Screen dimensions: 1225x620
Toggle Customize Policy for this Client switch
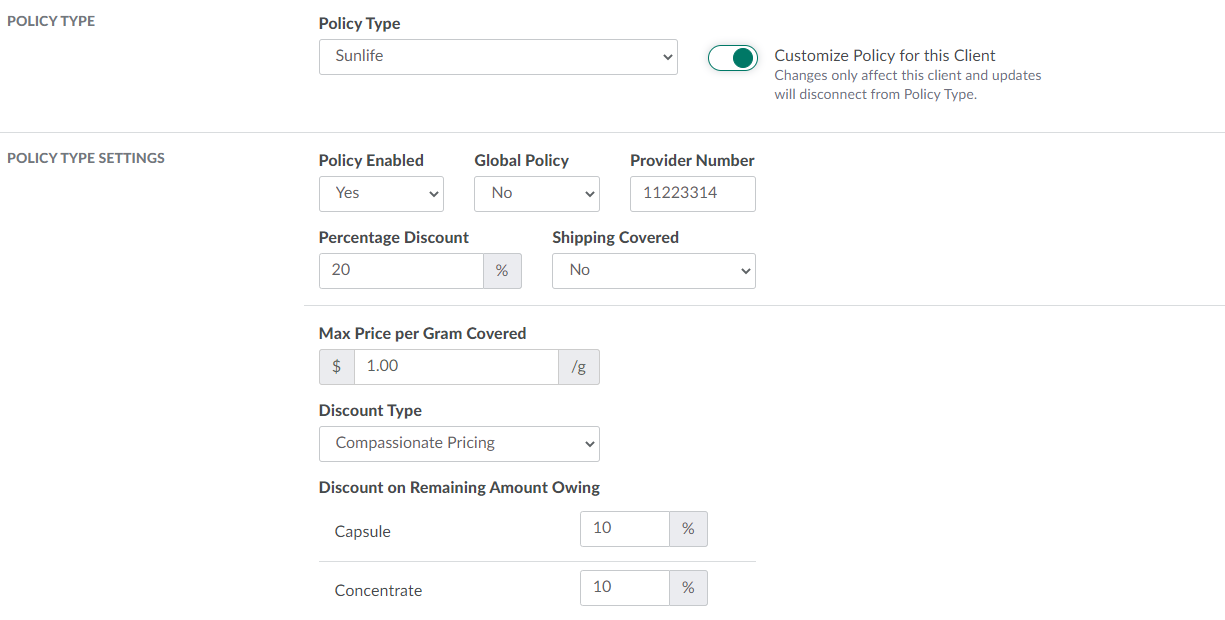pos(732,58)
